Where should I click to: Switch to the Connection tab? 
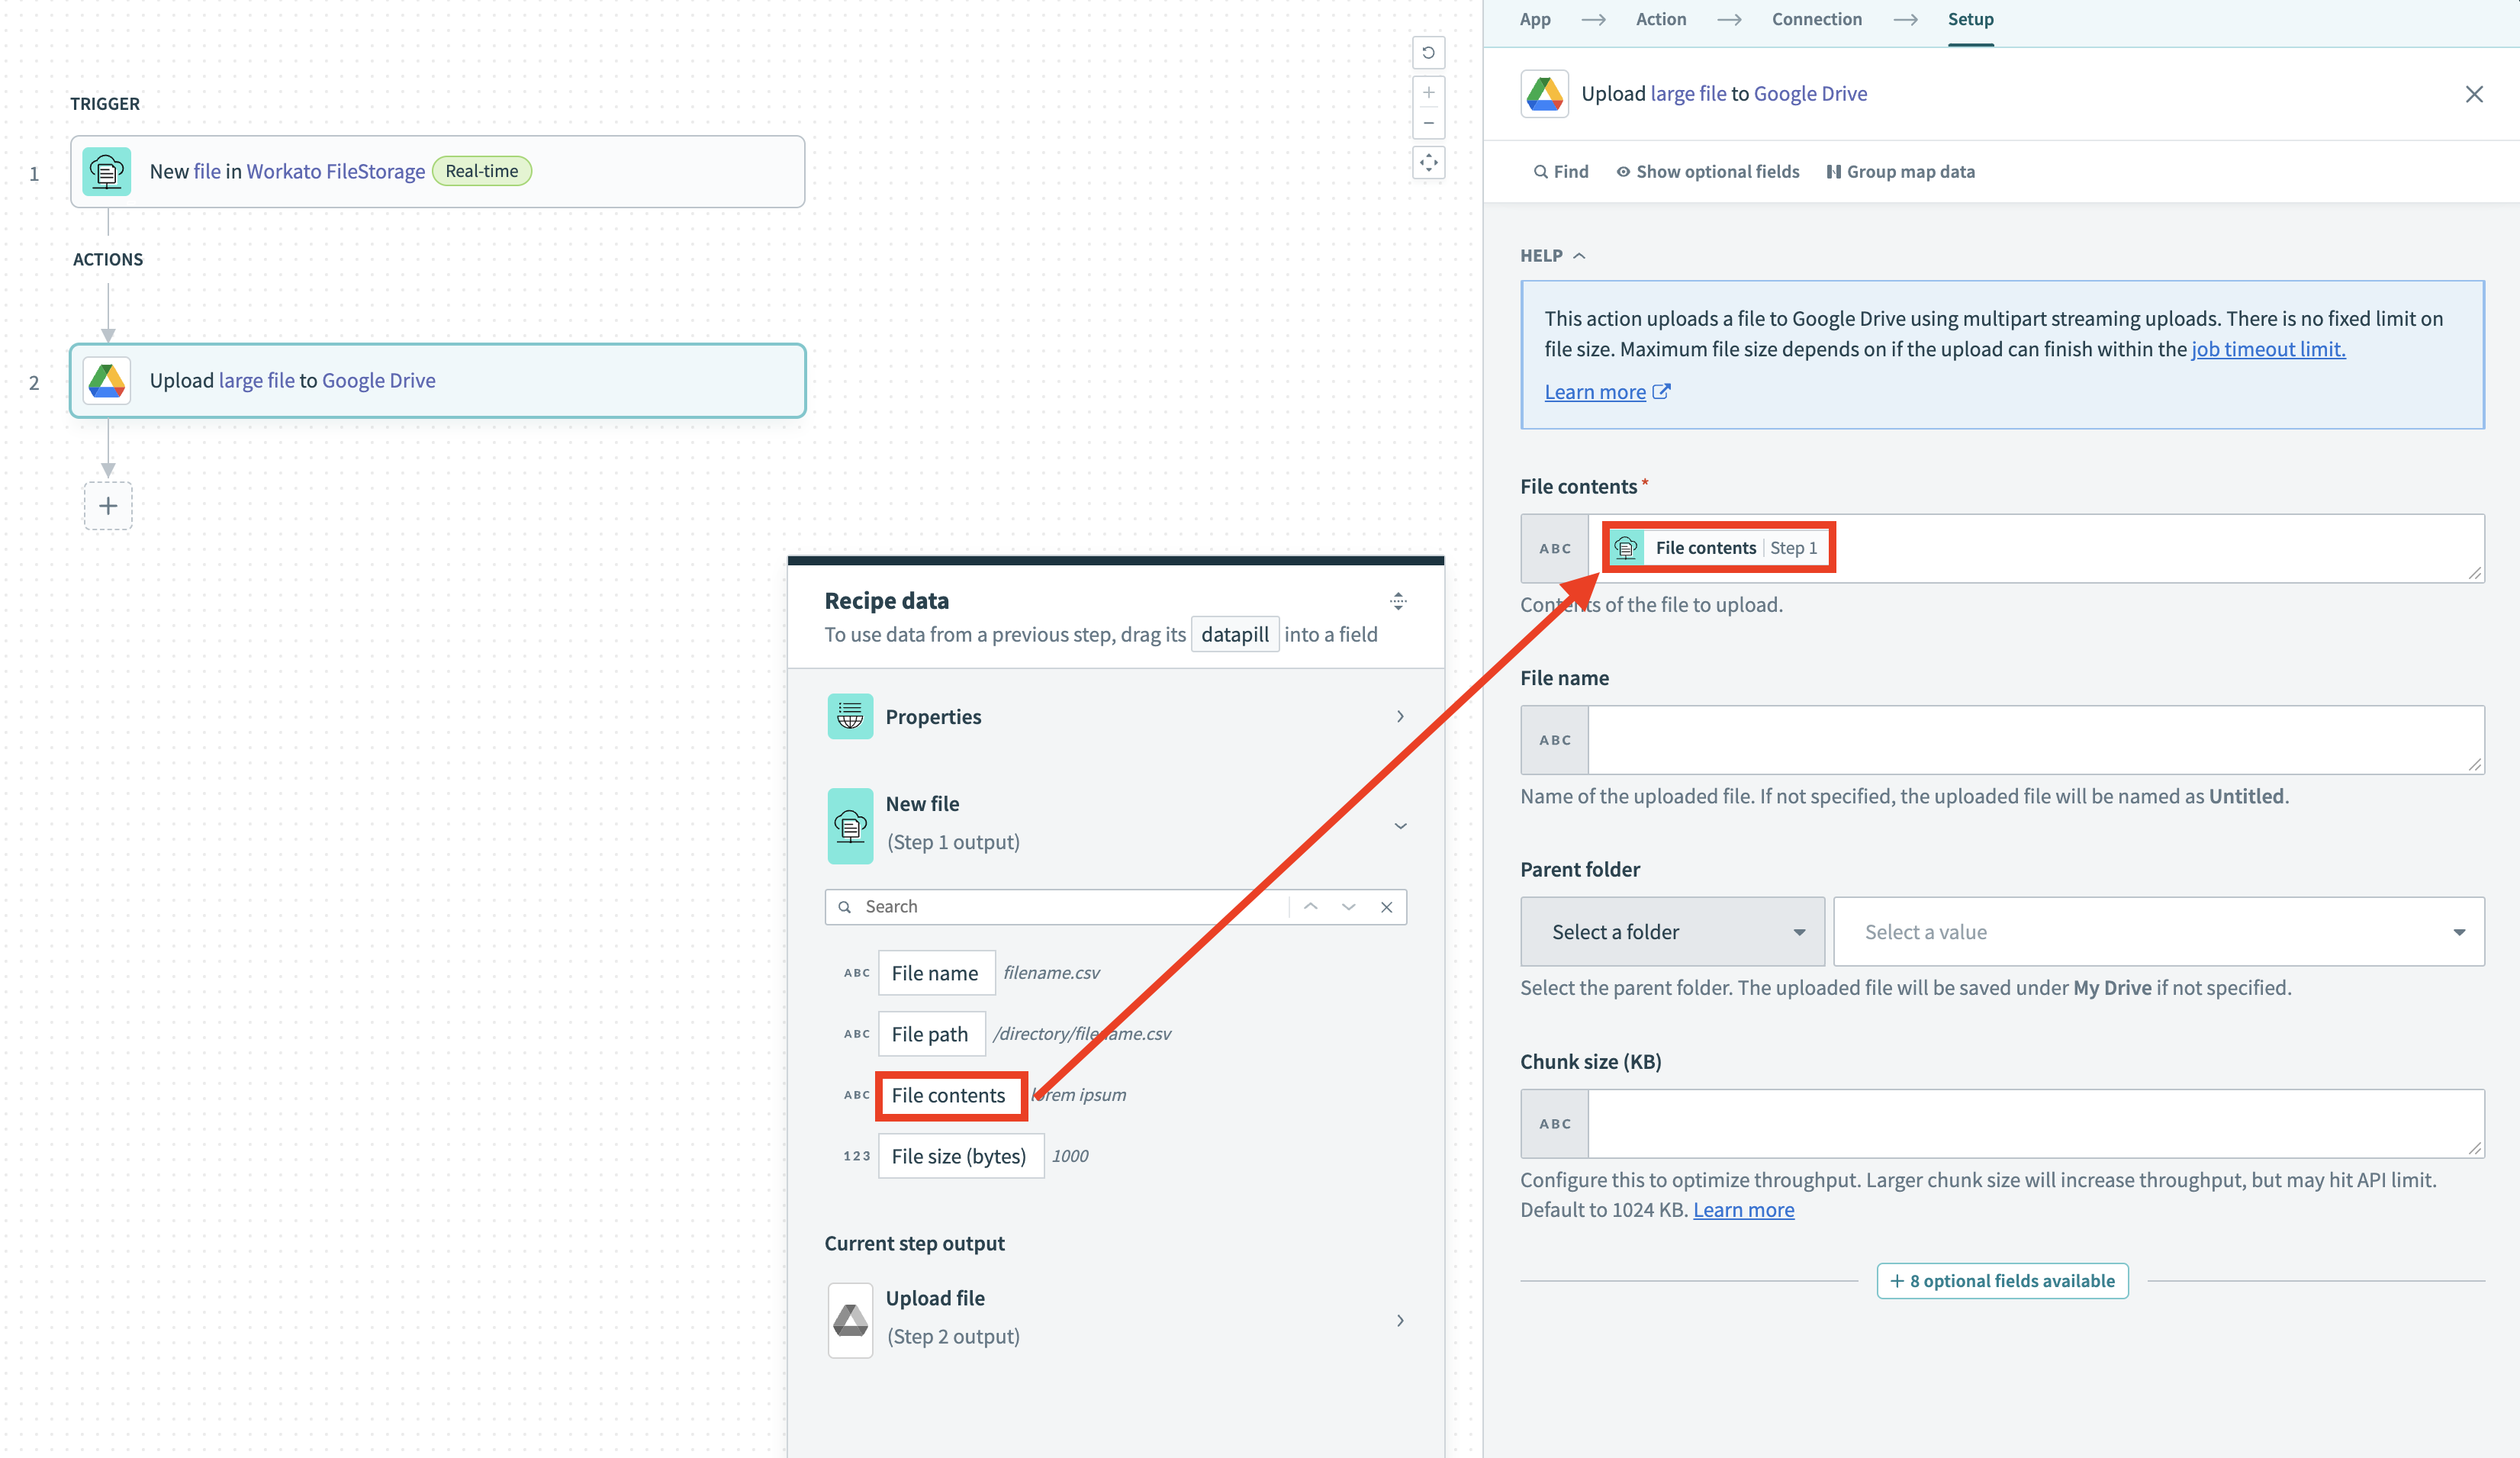coord(1816,18)
